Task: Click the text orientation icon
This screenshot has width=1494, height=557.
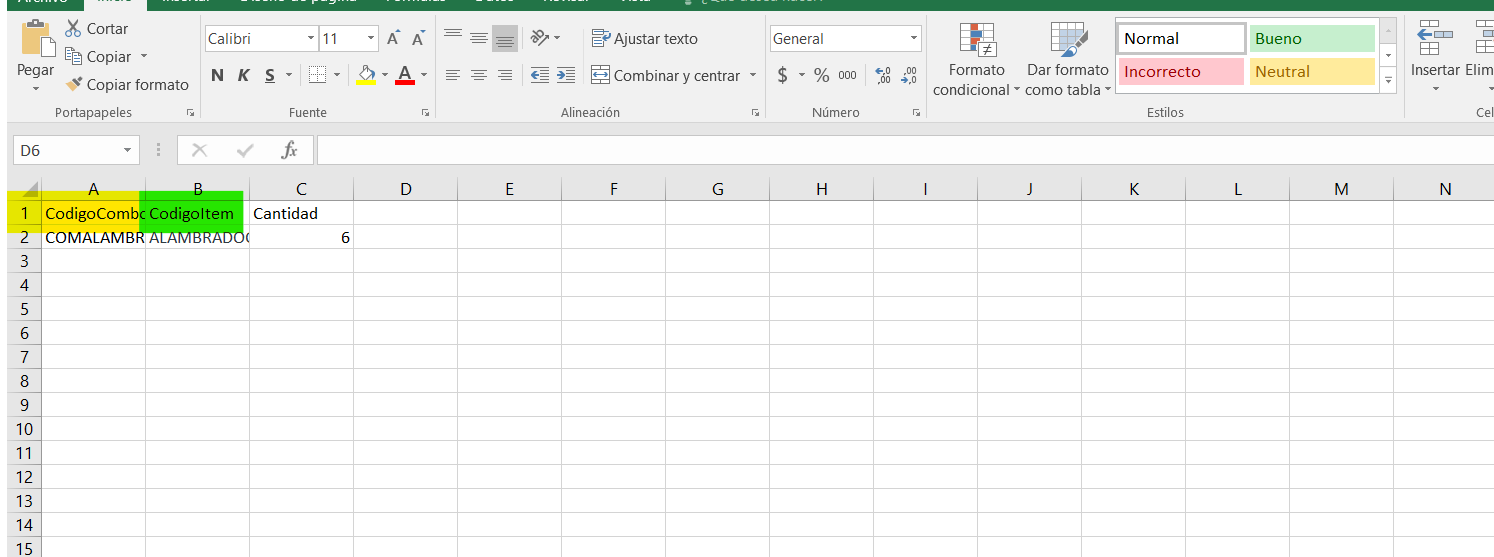Action: [x=540, y=39]
